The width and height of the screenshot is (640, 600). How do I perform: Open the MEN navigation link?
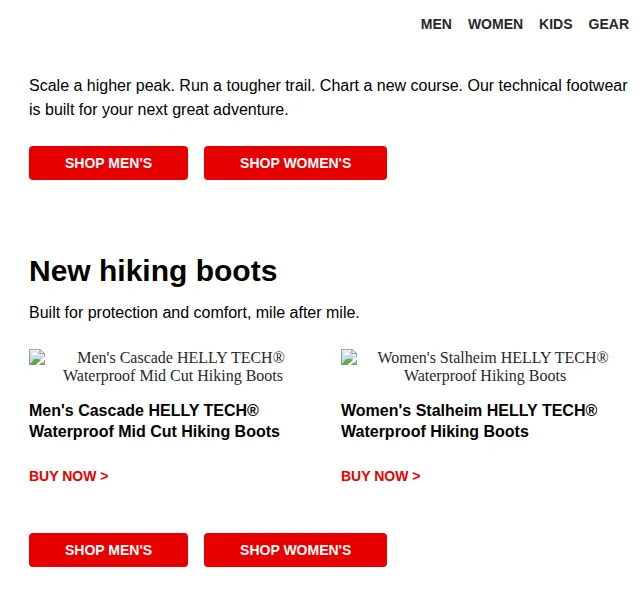(436, 24)
